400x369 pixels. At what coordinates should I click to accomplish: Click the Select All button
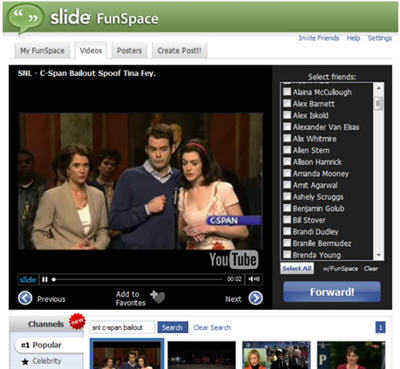(297, 268)
